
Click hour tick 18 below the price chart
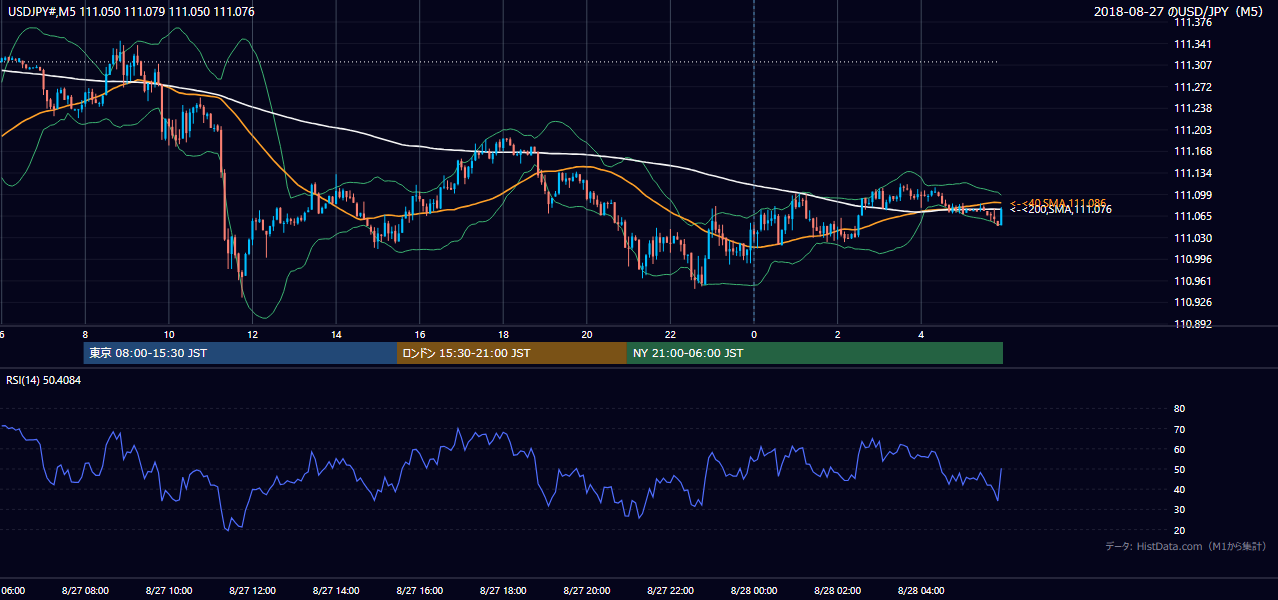[x=503, y=335]
